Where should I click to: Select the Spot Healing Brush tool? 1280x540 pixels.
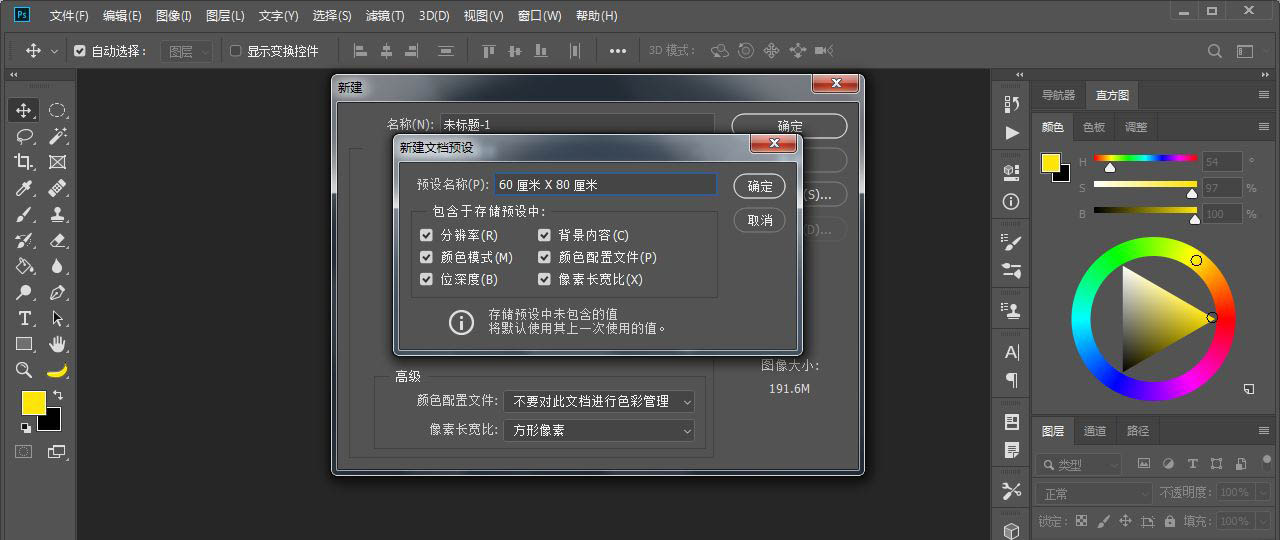(x=58, y=188)
